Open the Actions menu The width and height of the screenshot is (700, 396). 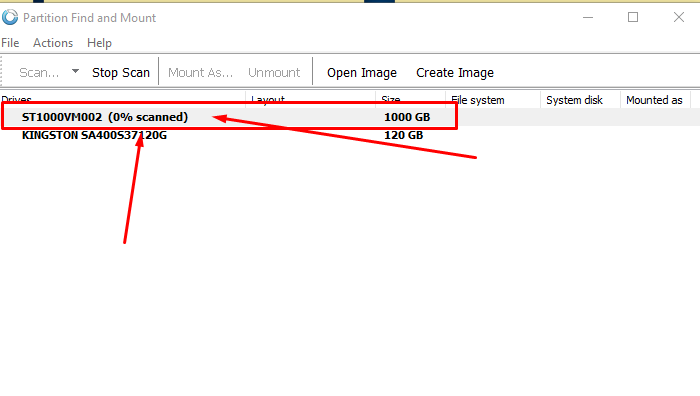53,43
